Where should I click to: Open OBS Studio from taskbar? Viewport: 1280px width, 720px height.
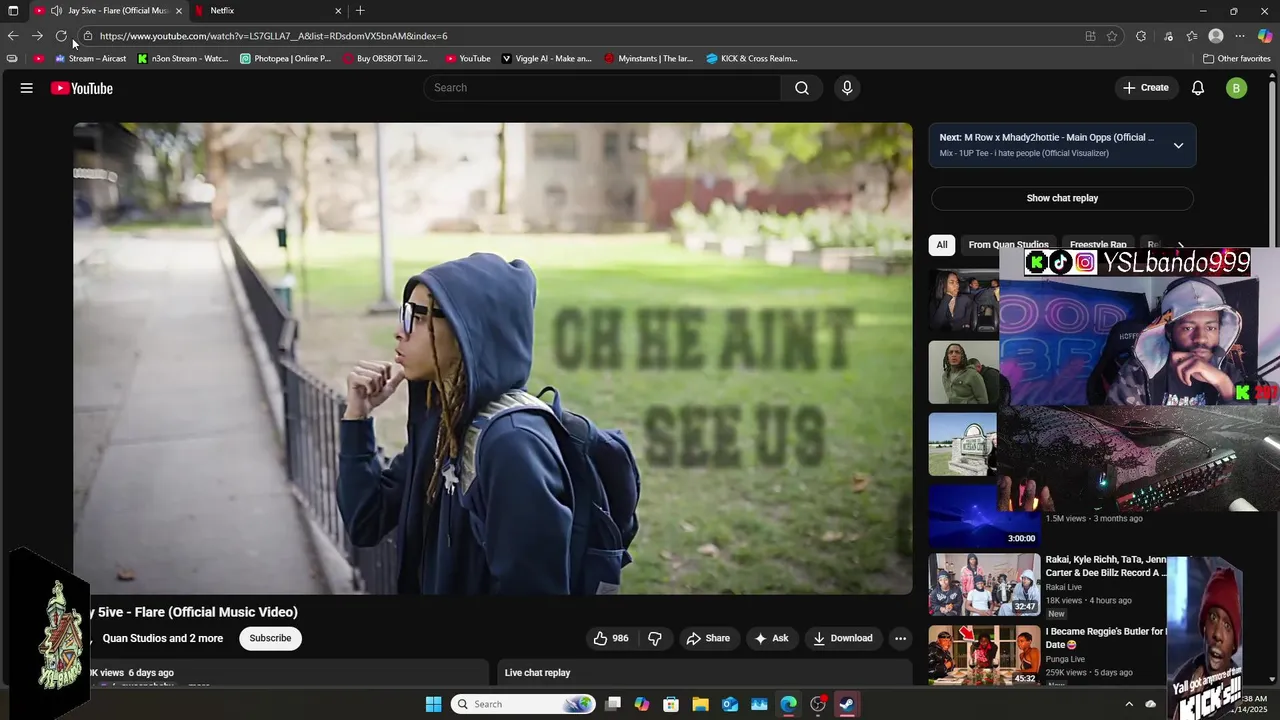pos(818,704)
